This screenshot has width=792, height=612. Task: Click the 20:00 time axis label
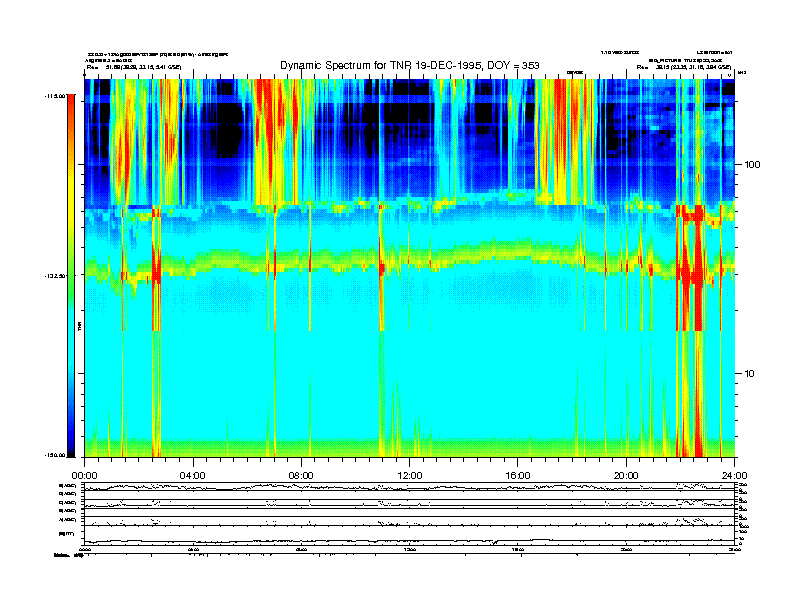coord(626,475)
